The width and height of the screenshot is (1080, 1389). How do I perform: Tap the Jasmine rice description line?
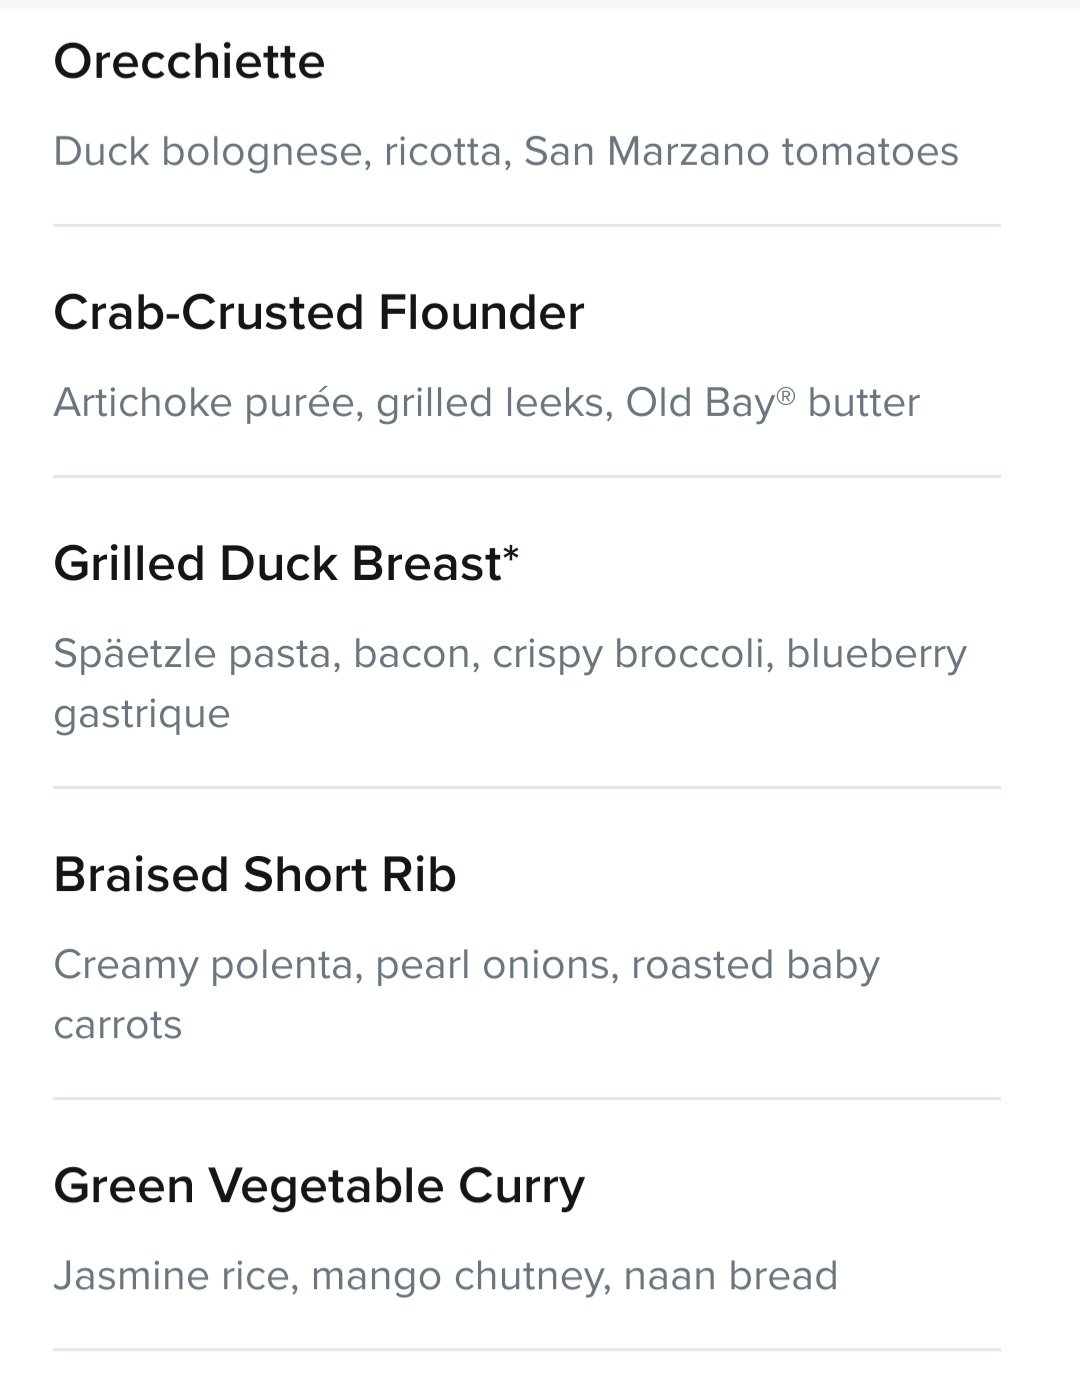[446, 1277]
